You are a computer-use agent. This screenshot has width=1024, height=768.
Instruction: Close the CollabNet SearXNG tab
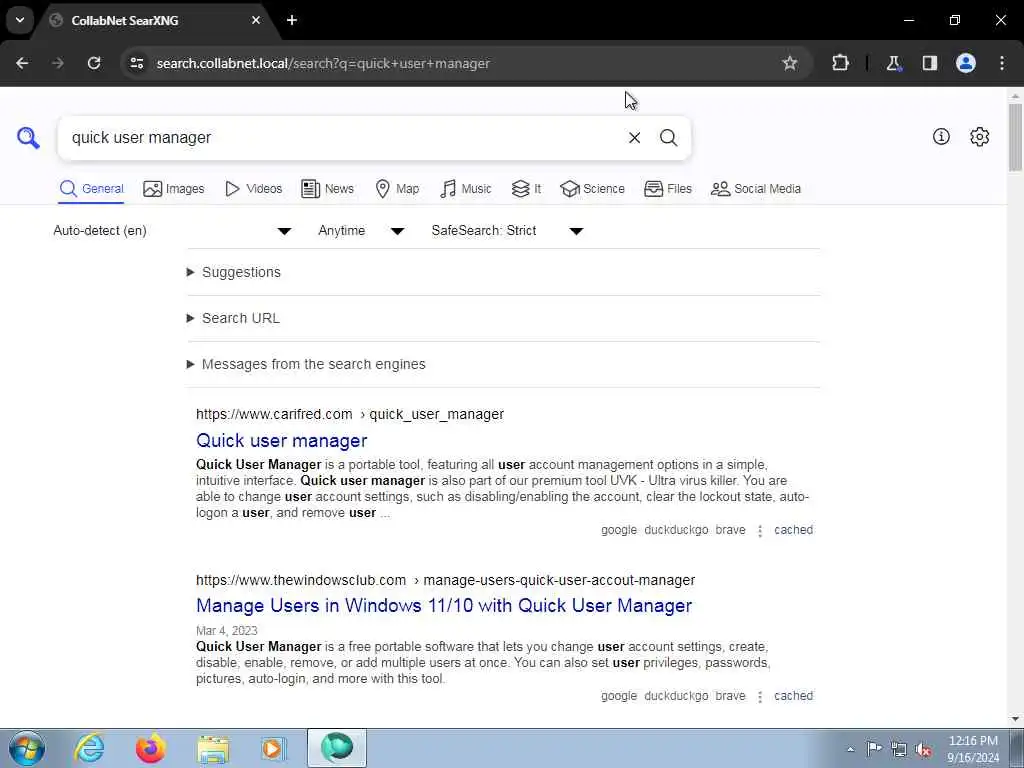click(256, 20)
